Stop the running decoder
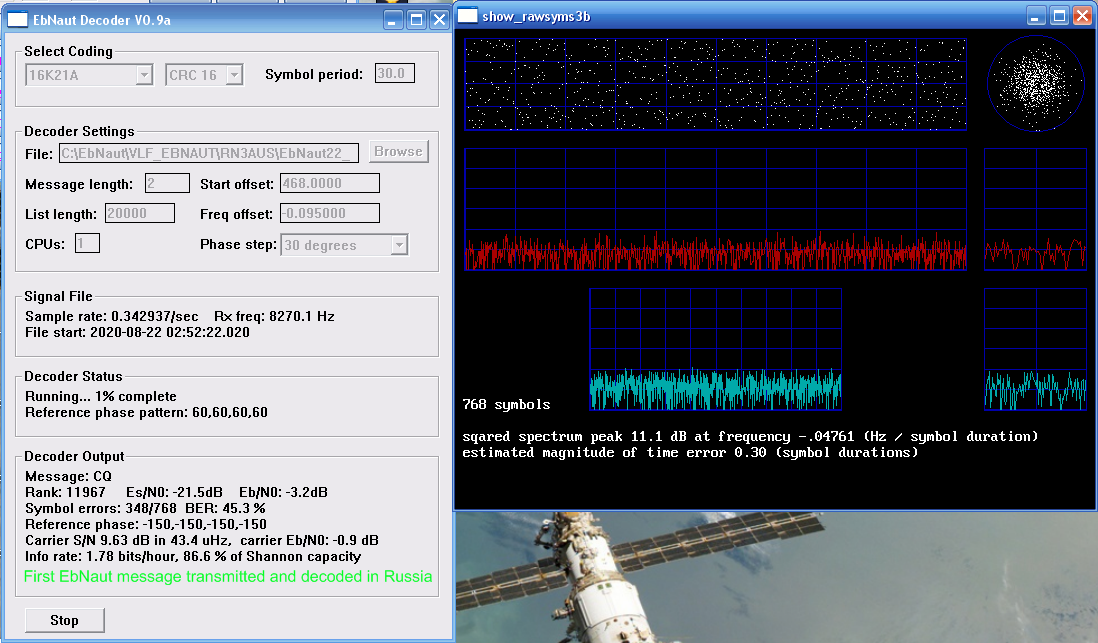This screenshot has width=1098, height=643. [64, 620]
